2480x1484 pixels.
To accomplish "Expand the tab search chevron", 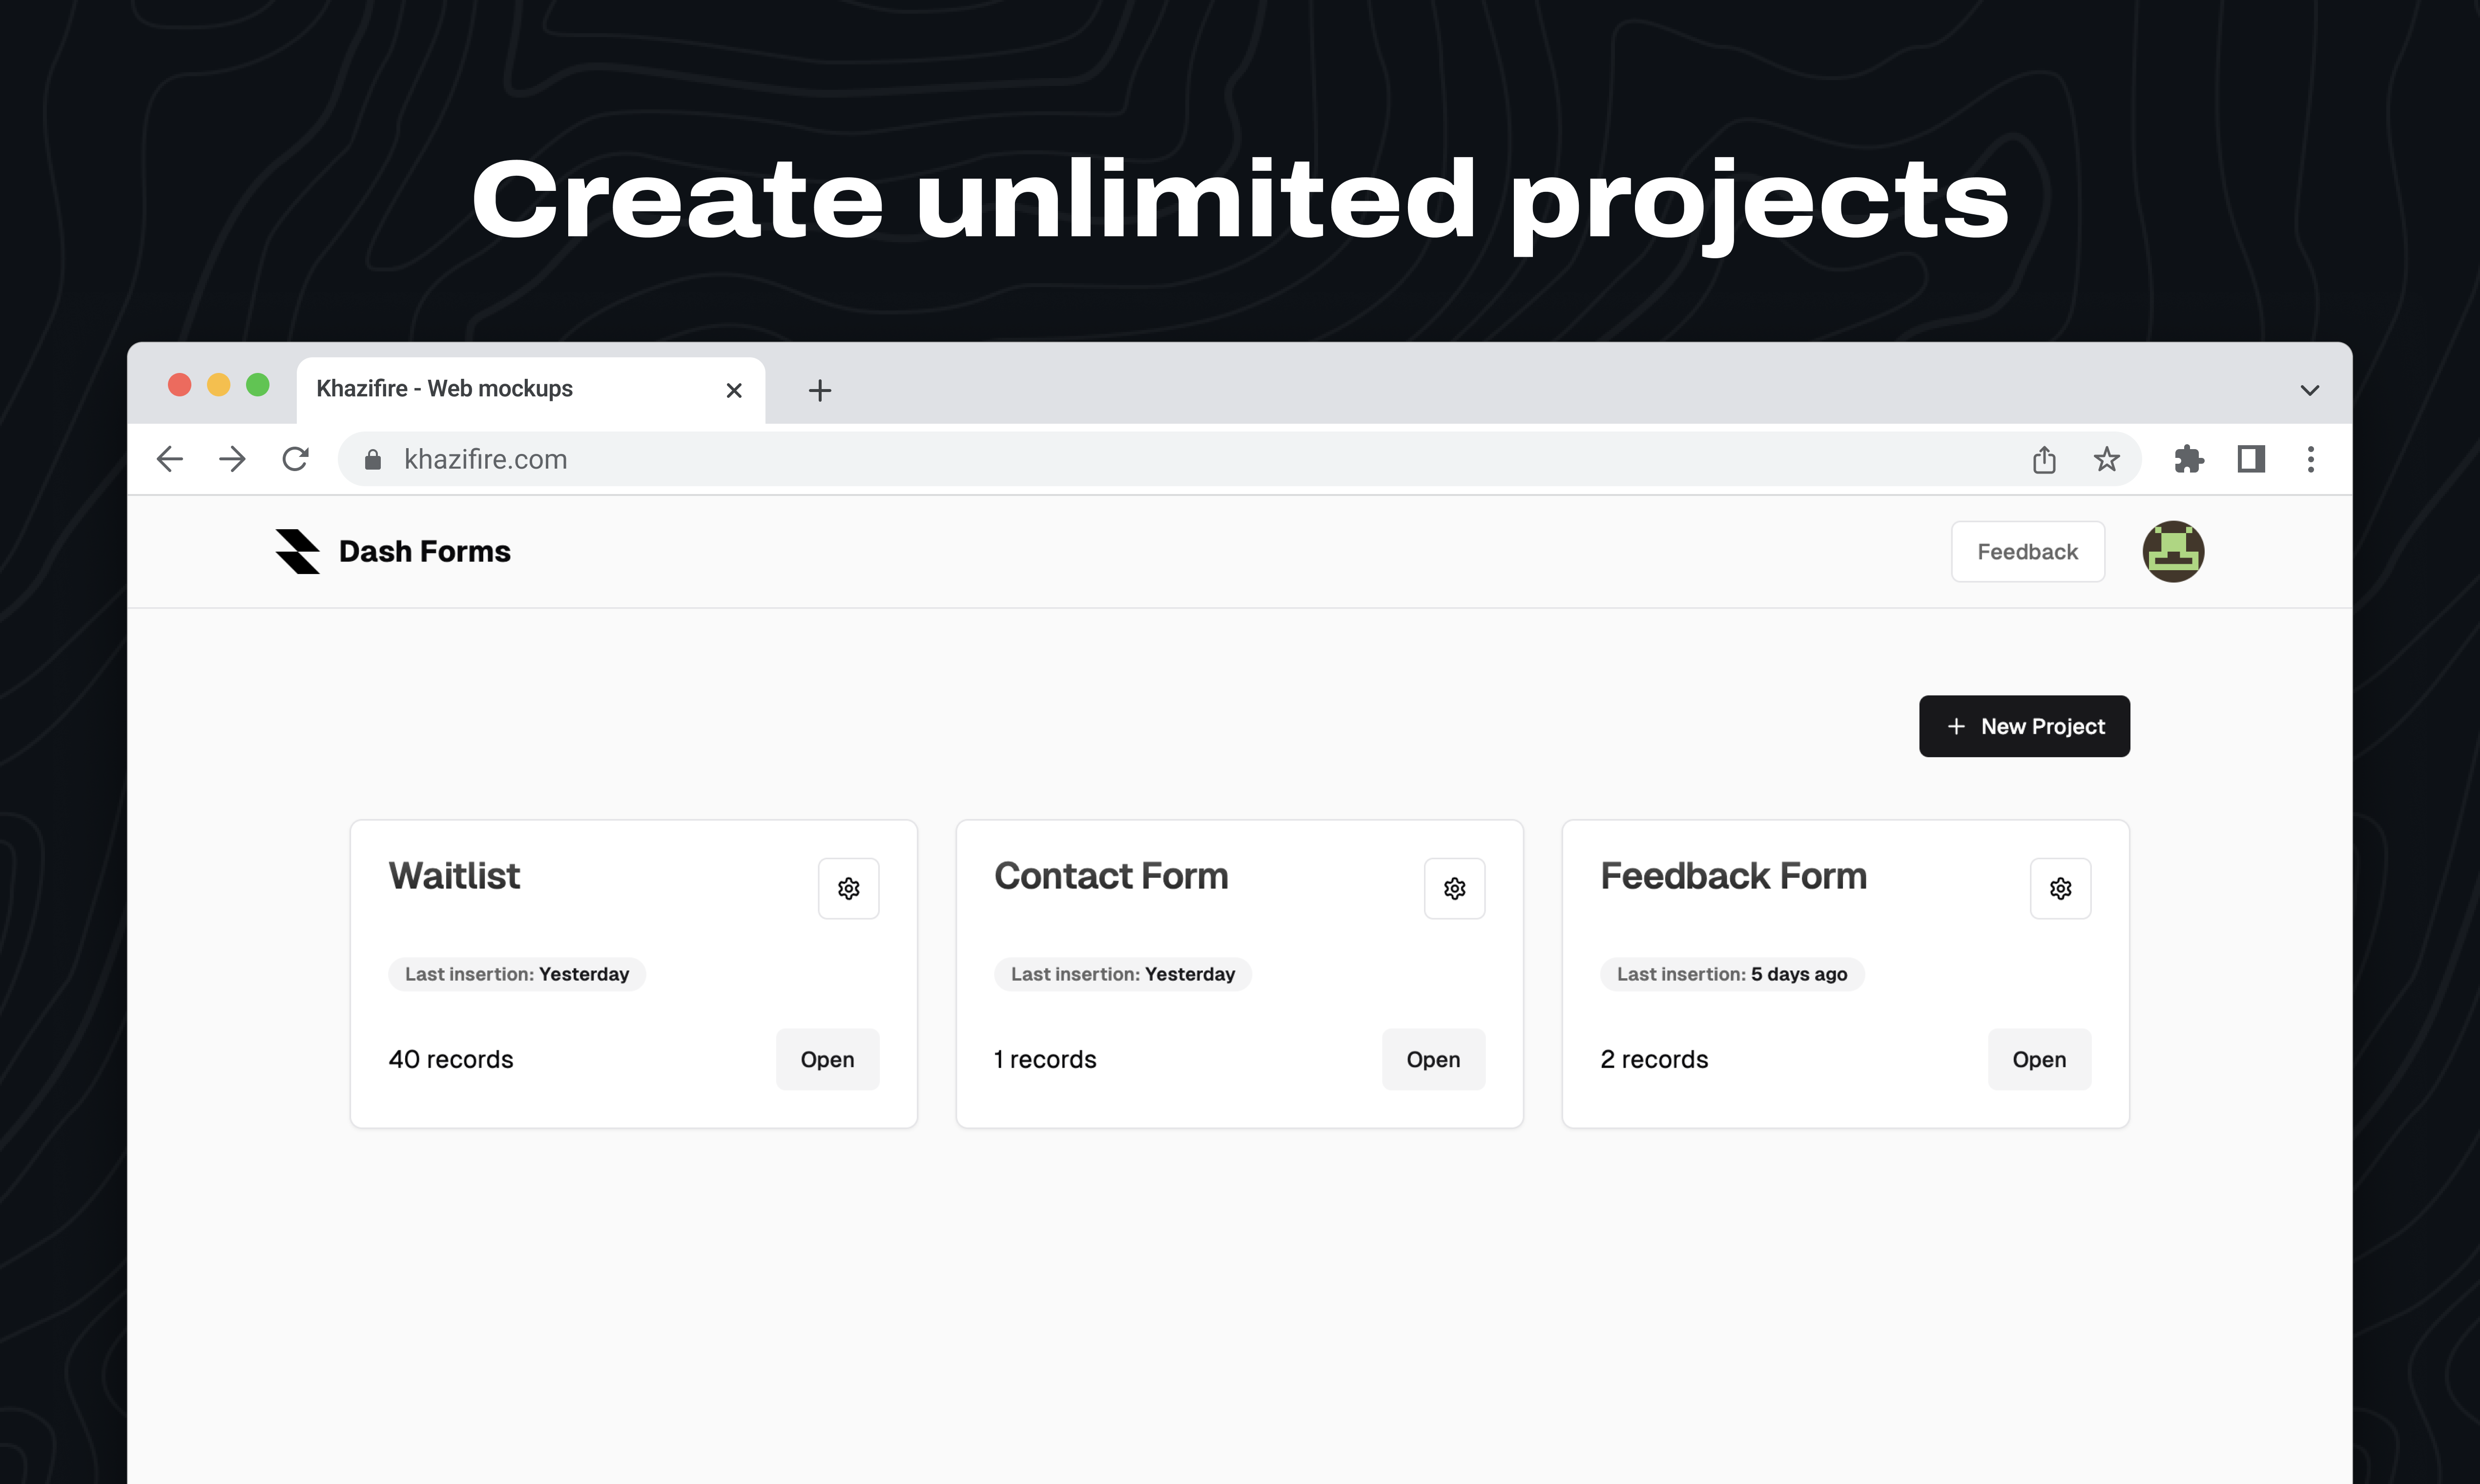I will pos(2309,390).
